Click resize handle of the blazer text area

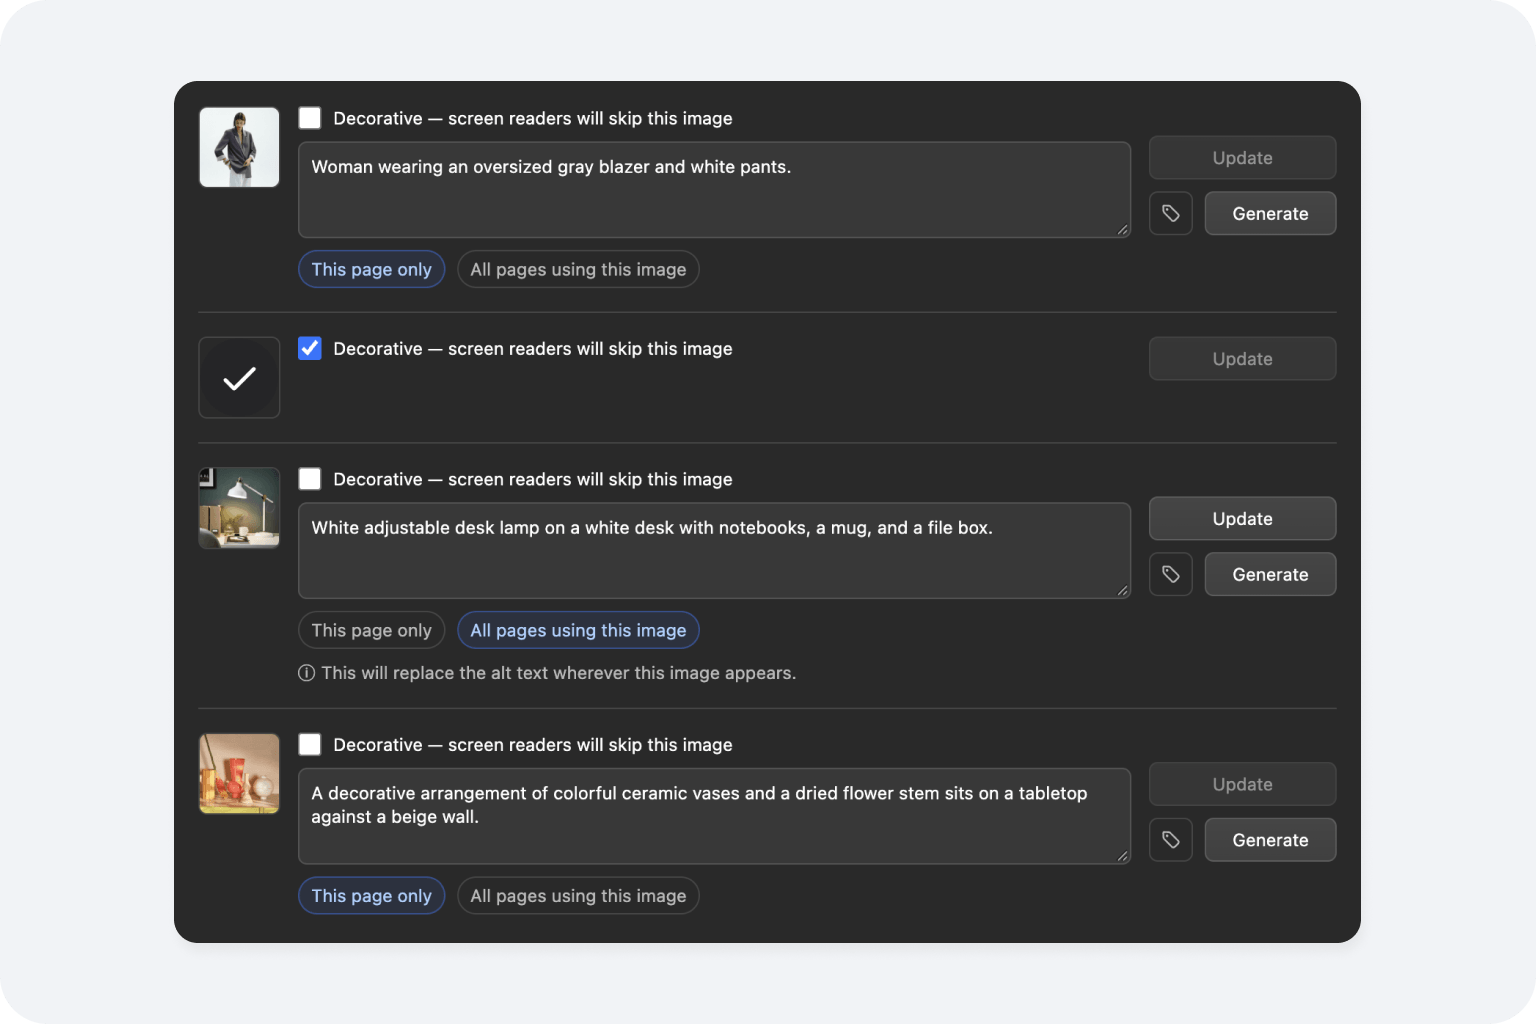pyautogui.click(x=1122, y=230)
